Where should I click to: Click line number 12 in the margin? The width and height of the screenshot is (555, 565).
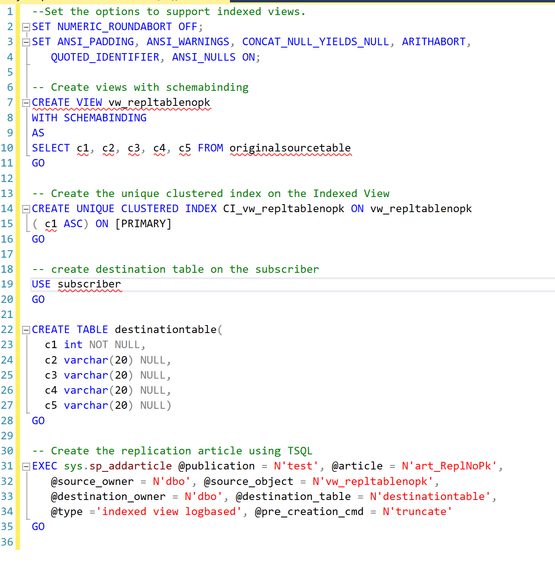point(7,178)
